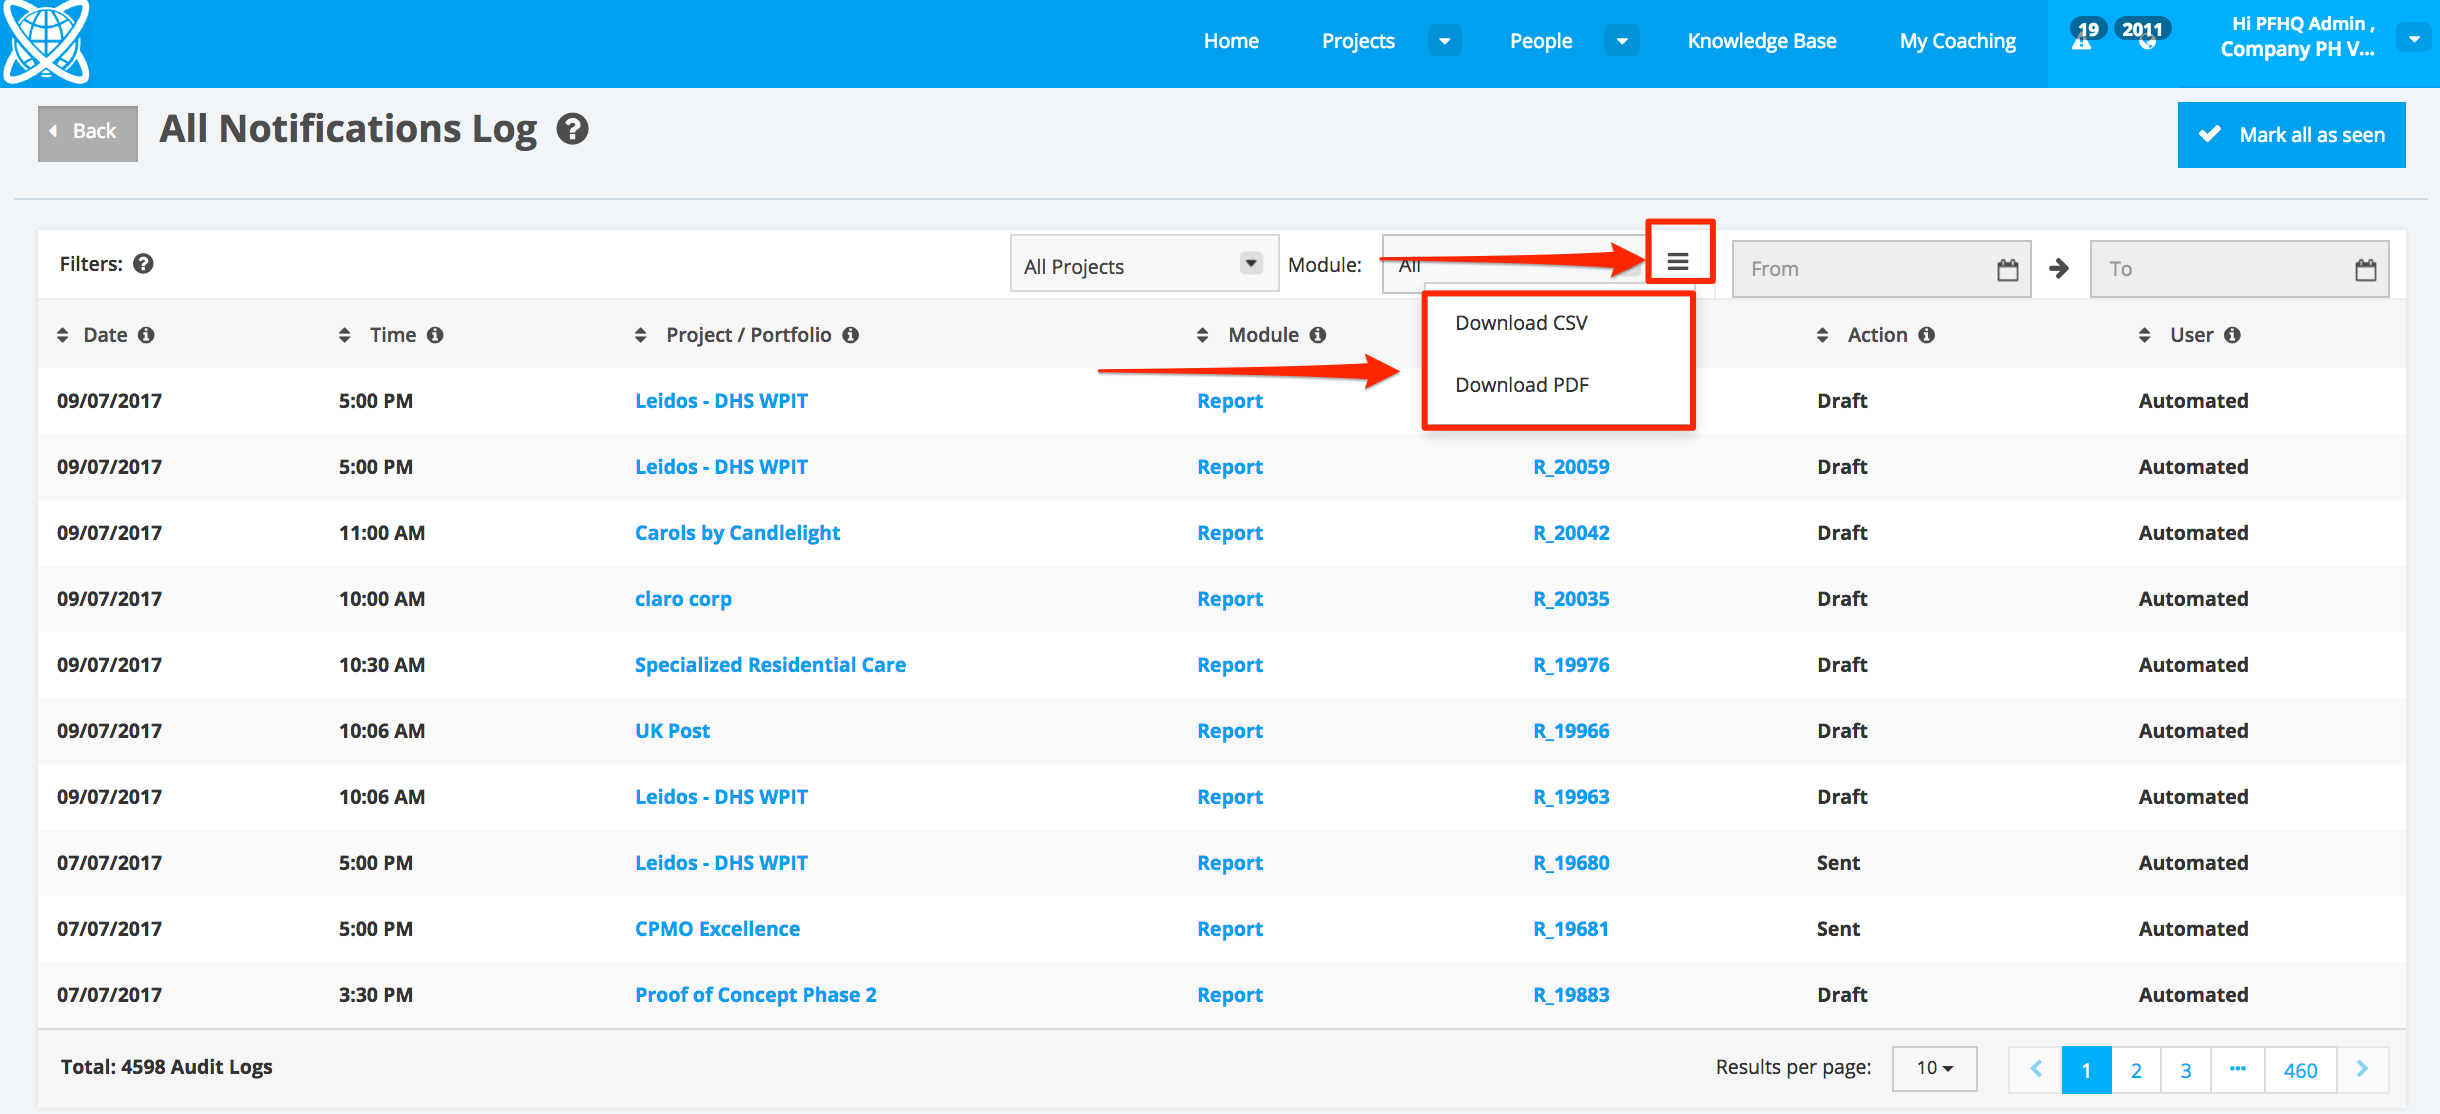Image resolution: width=2440 pixels, height=1114 pixels.
Task: Click the Filters help question icon
Action: tap(144, 264)
